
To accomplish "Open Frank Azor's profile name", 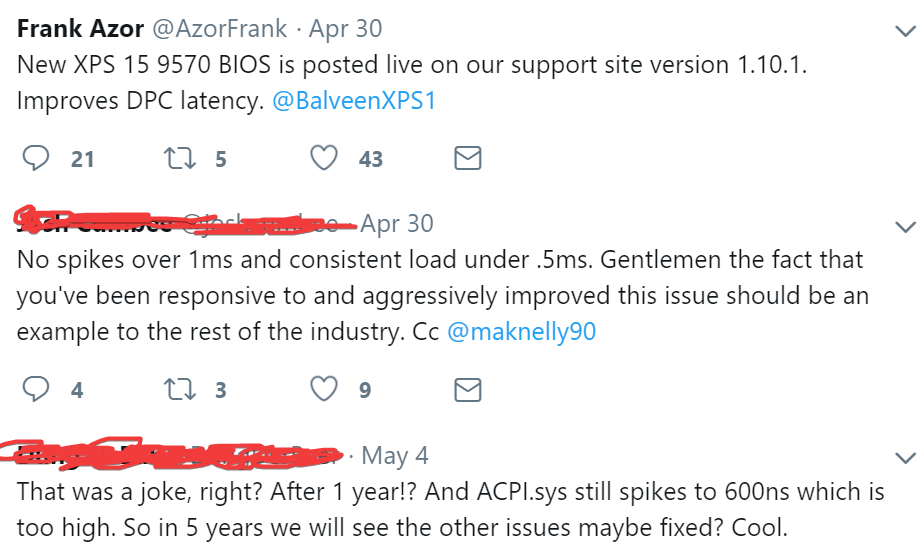I will point(80,29).
